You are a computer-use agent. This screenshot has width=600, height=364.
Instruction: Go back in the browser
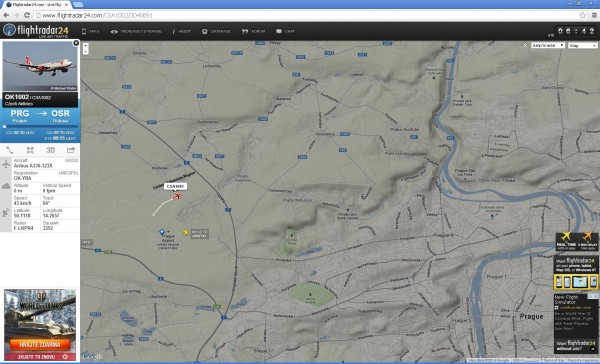pyautogui.click(x=6, y=15)
